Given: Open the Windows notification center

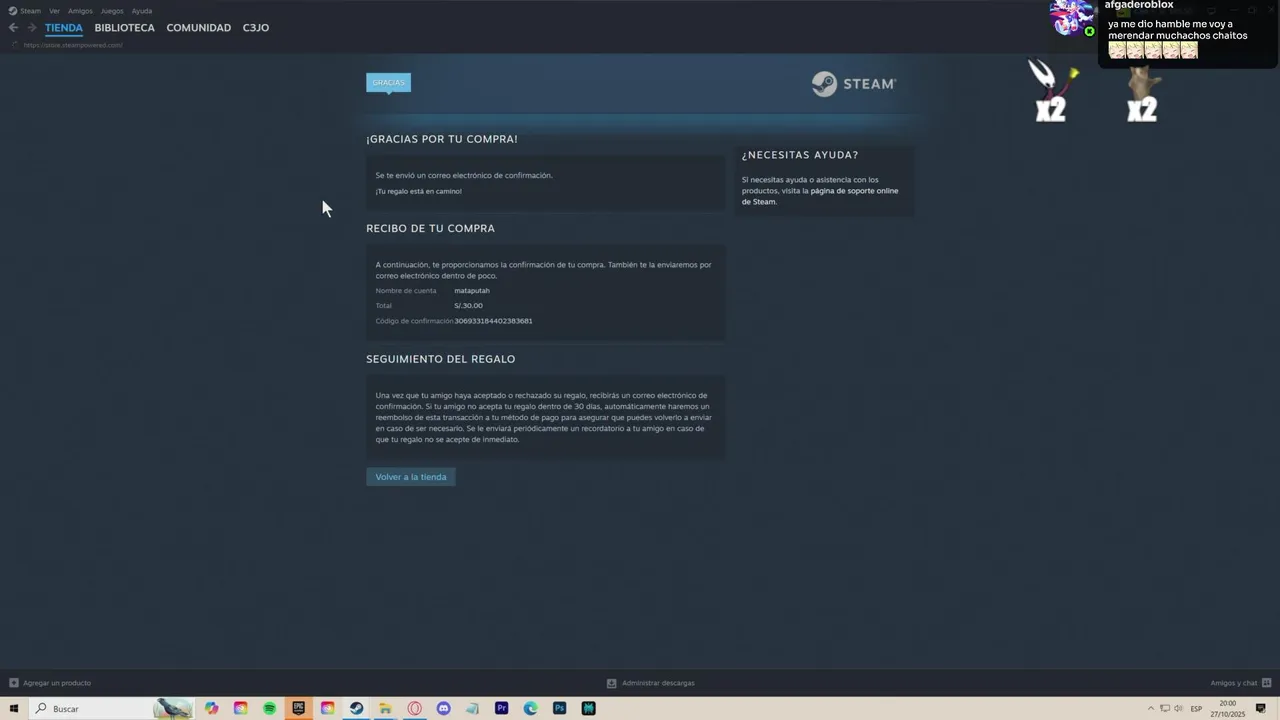Looking at the screenshot, I should click(1261, 708).
